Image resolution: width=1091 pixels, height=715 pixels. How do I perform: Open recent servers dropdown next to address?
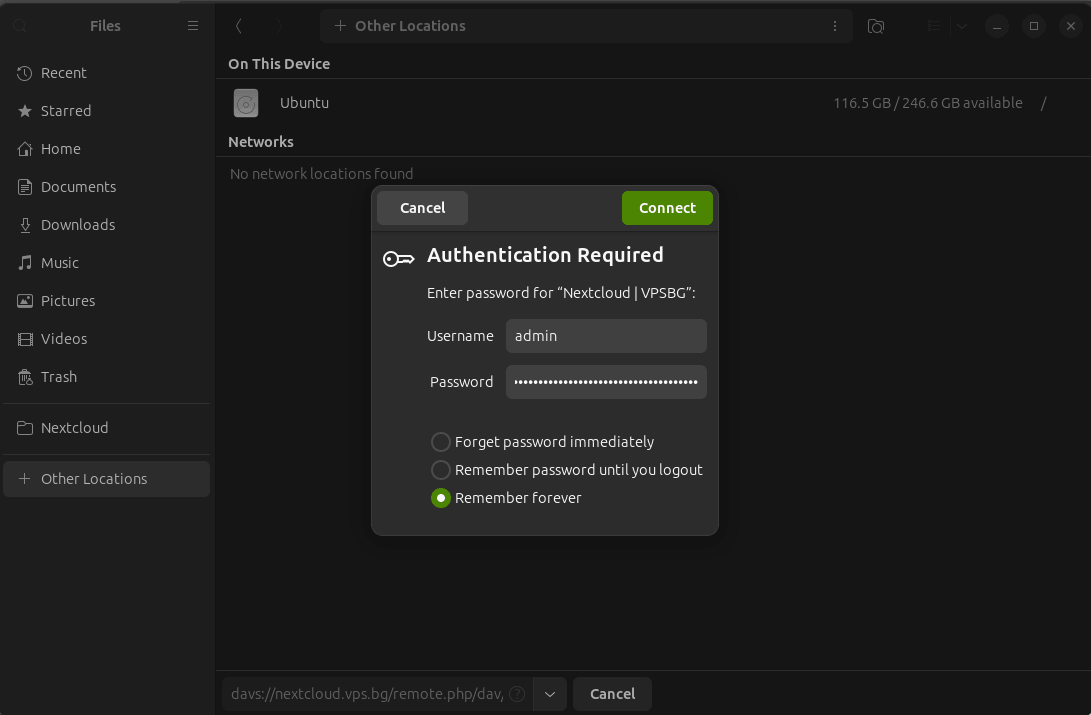[x=550, y=694]
